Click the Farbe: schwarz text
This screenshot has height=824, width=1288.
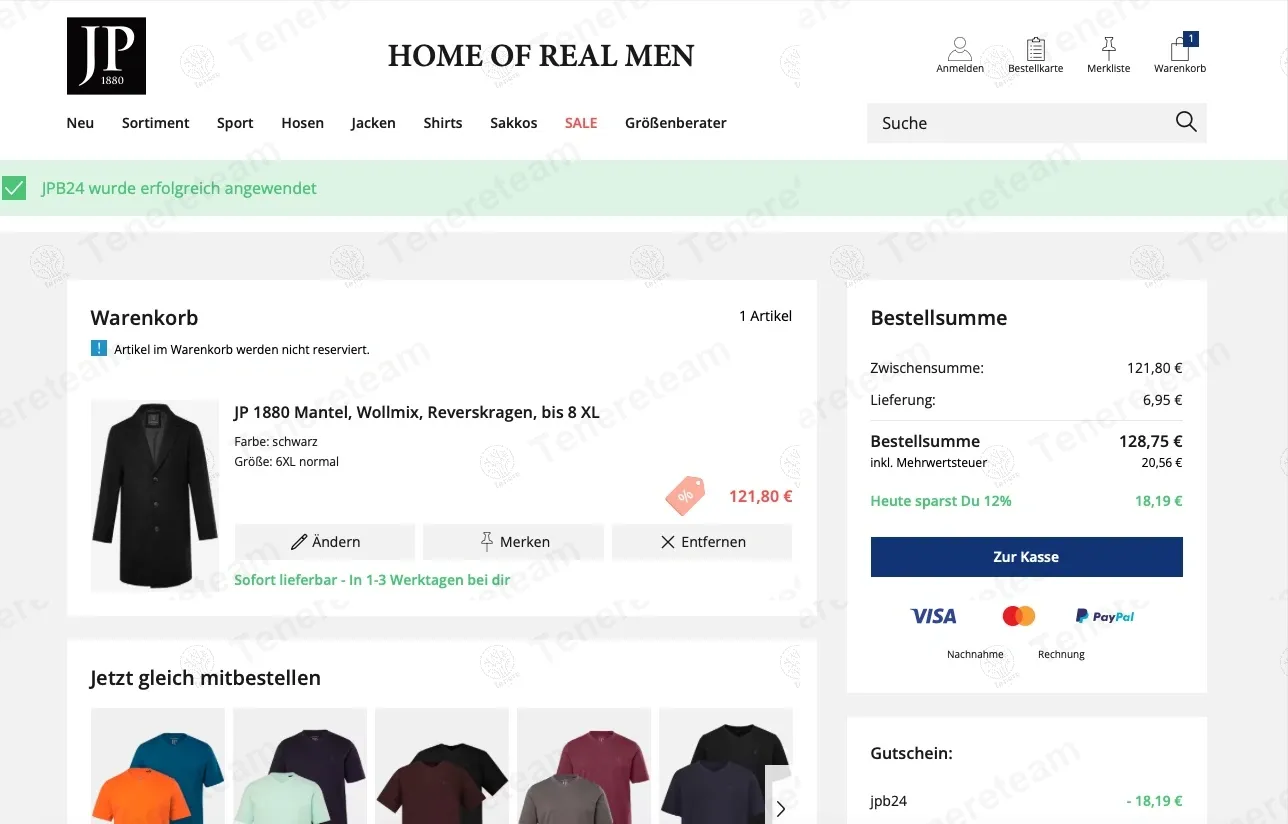[276, 441]
